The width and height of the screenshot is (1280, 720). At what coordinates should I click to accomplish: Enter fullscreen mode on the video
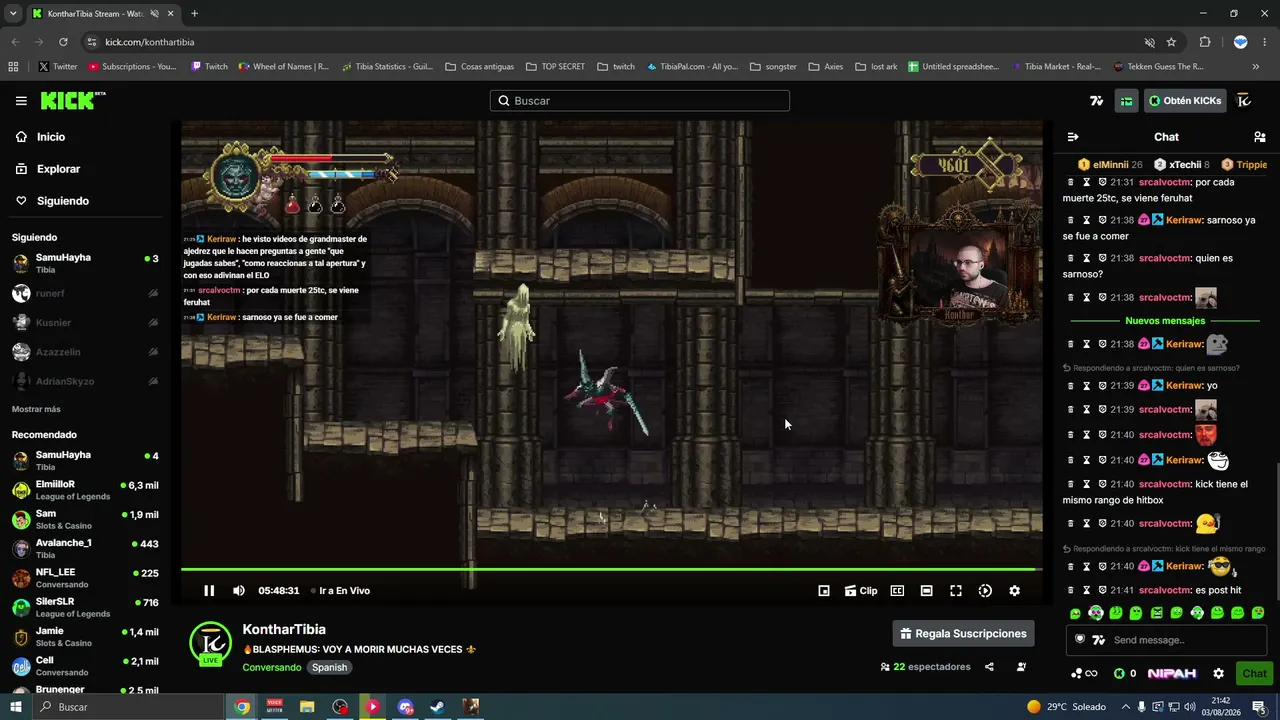pyautogui.click(x=956, y=591)
